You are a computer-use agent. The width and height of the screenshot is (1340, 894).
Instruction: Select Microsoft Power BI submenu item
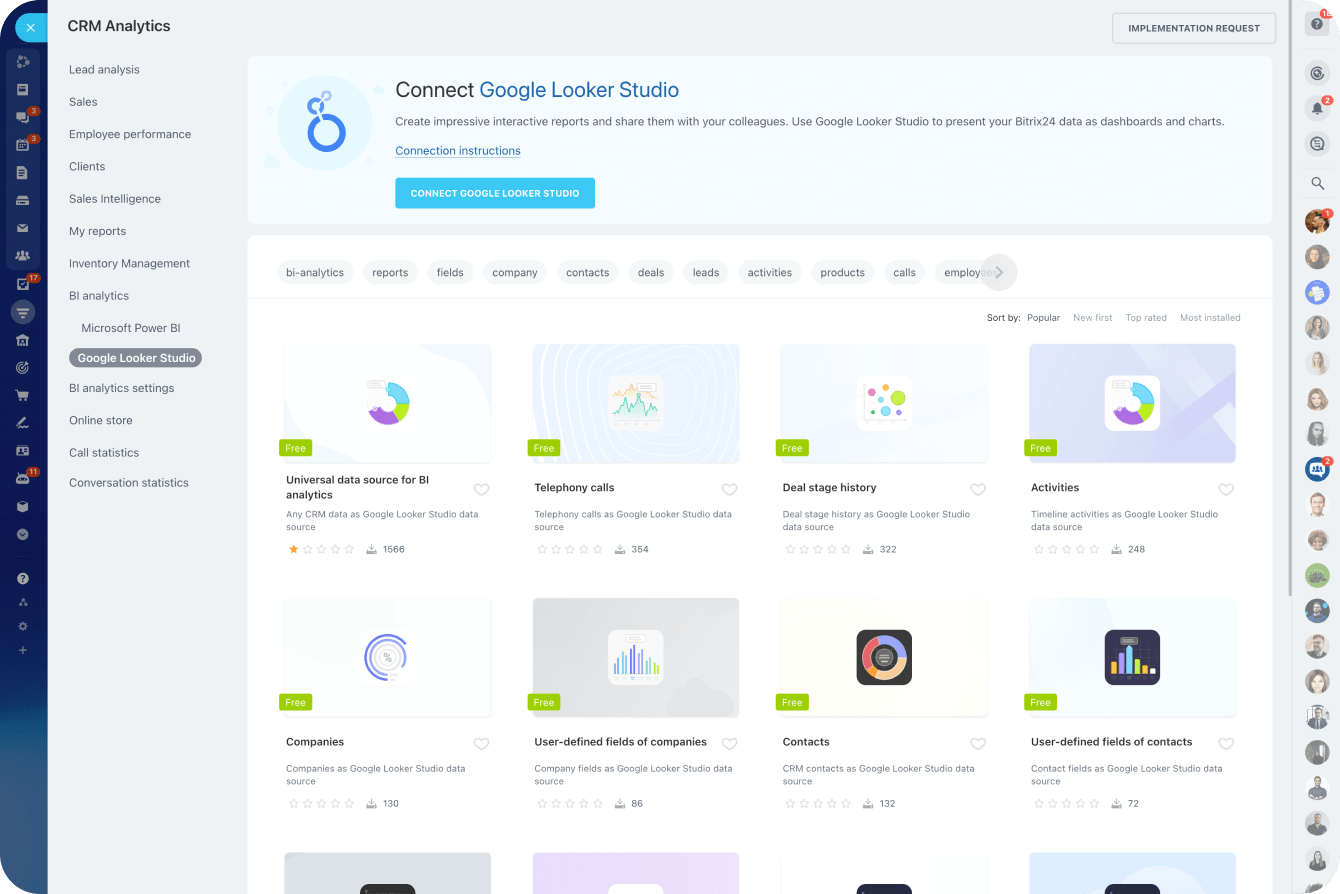(x=131, y=328)
